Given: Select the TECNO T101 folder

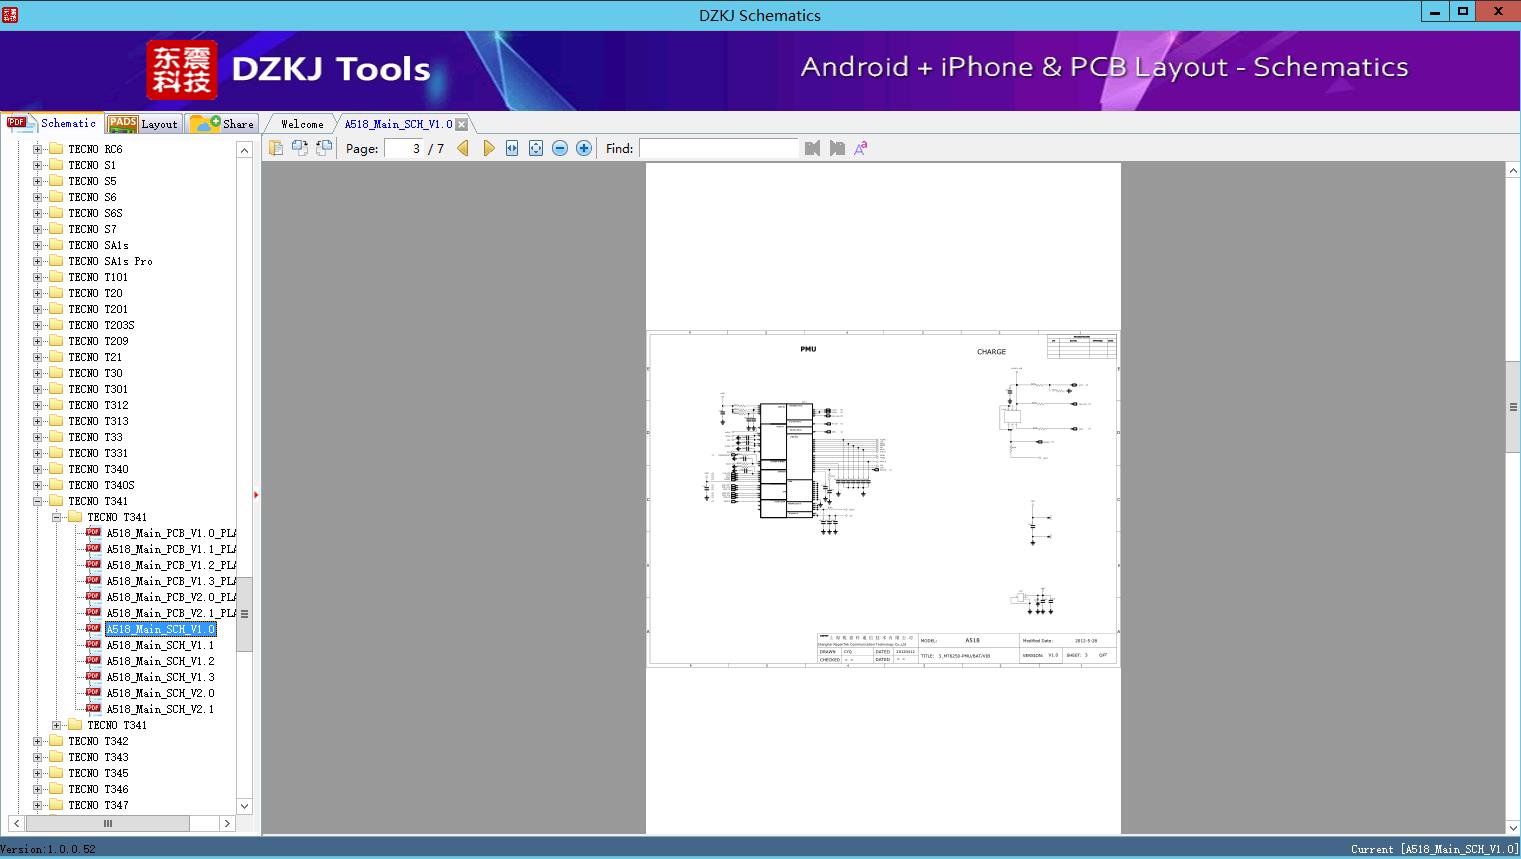Looking at the screenshot, I should (x=98, y=277).
